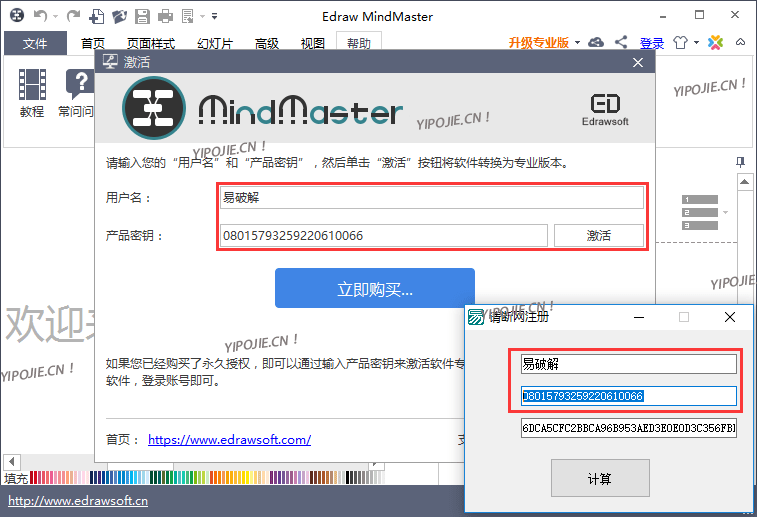The width and height of the screenshot is (757, 517).
Task: Open the theme shirt icon
Action: point(680,42)
